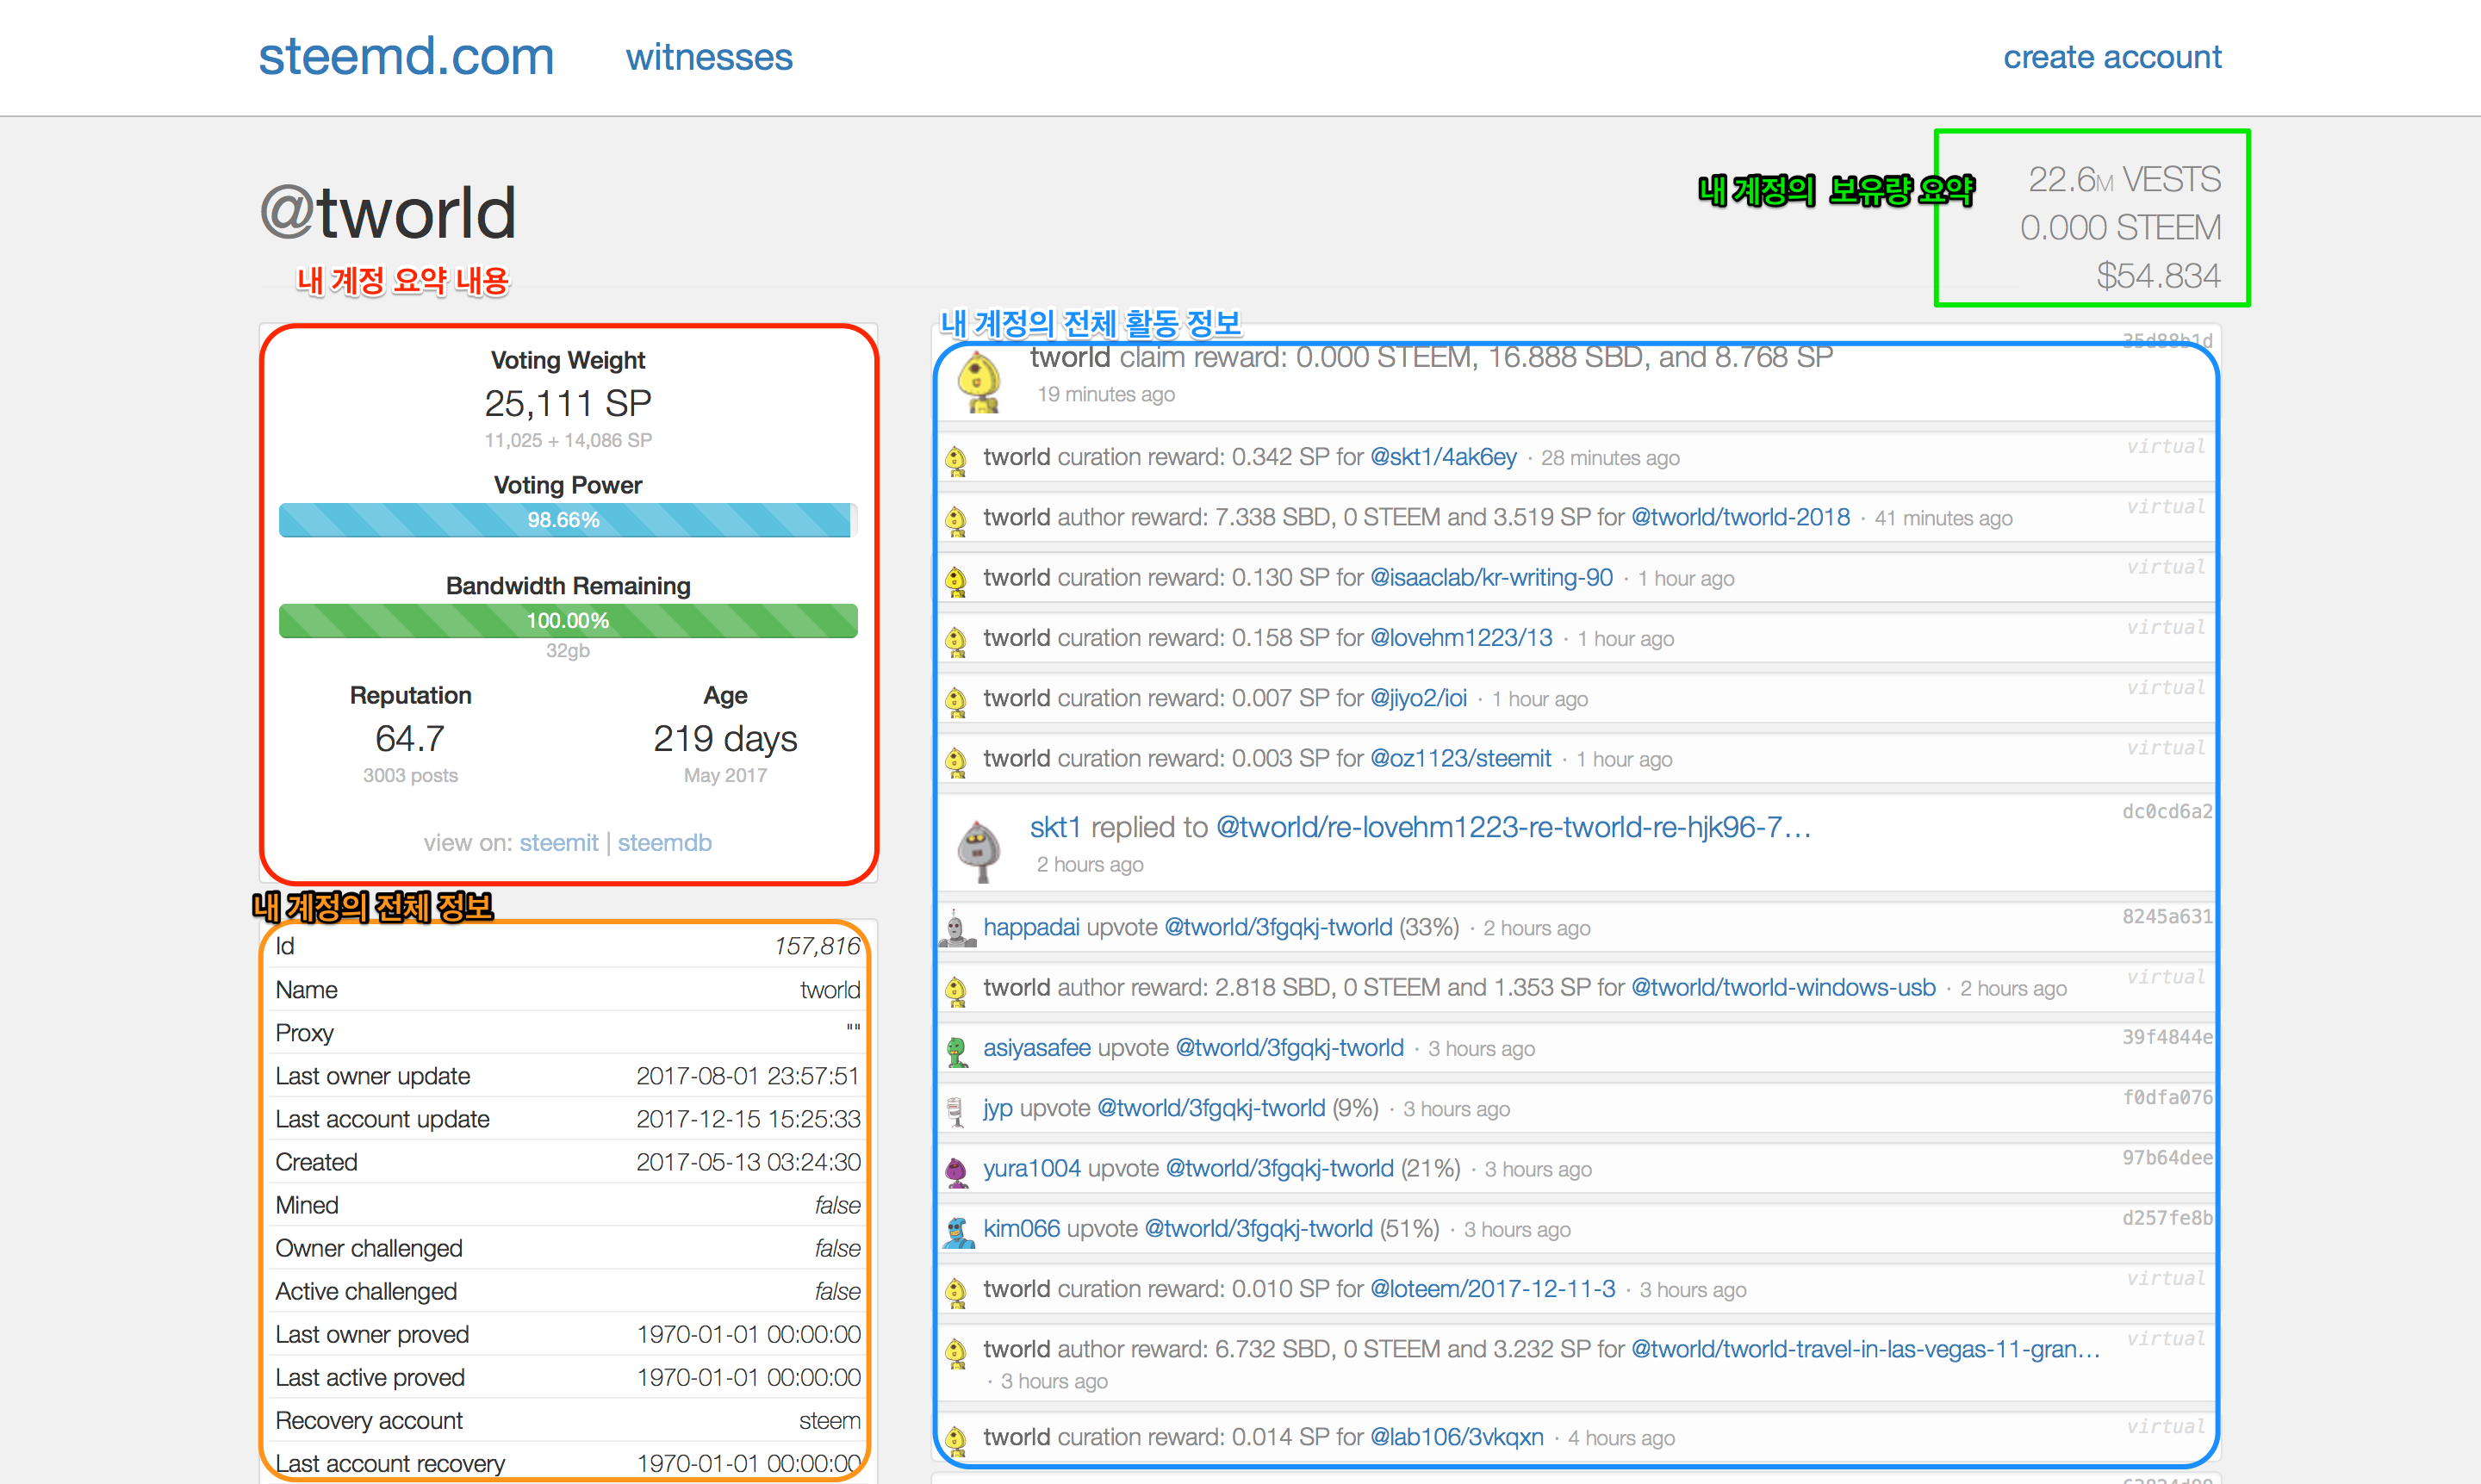Click the Voting Power 98.66% bar
The width and height of the screenshot is (2481, 1484).
[x=568, y=520]
